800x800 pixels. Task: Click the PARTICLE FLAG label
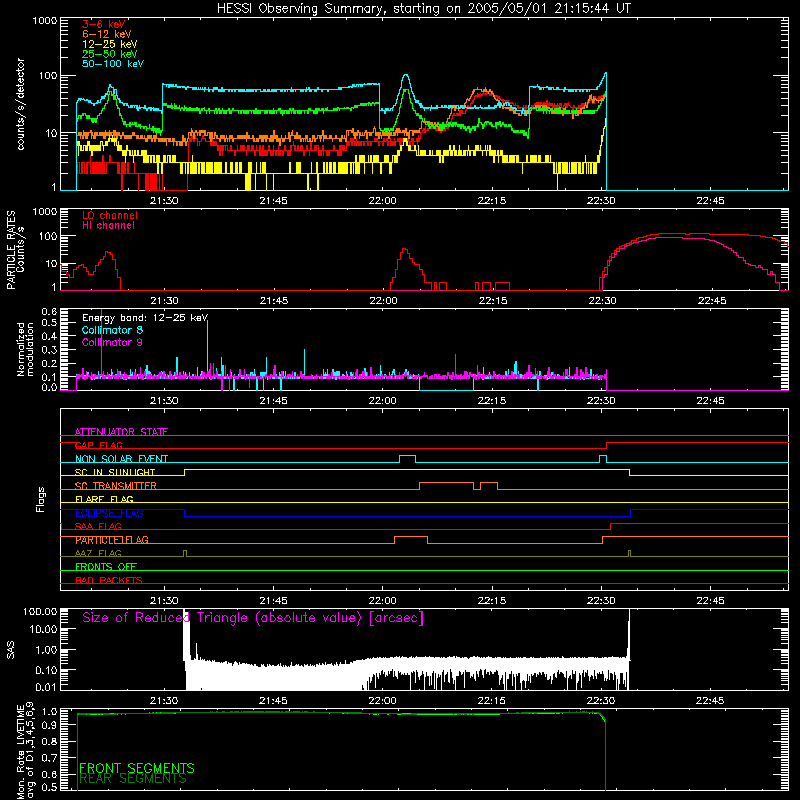pyautogui.click(x=112, y=540)
